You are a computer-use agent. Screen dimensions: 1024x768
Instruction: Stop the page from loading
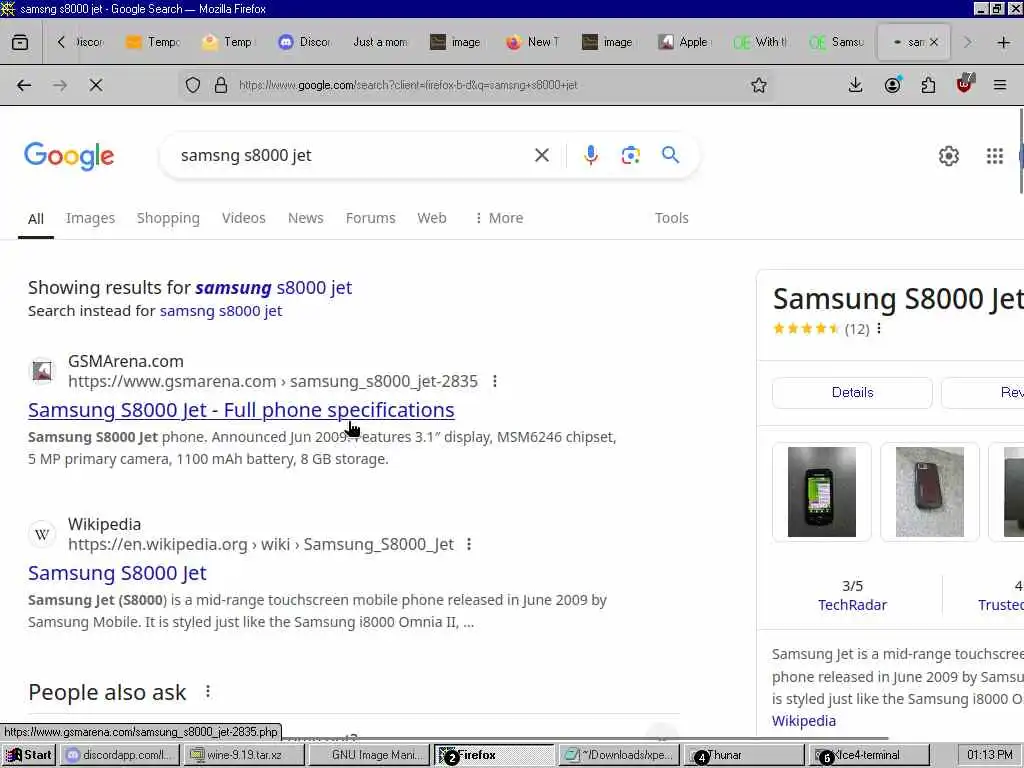96,85
